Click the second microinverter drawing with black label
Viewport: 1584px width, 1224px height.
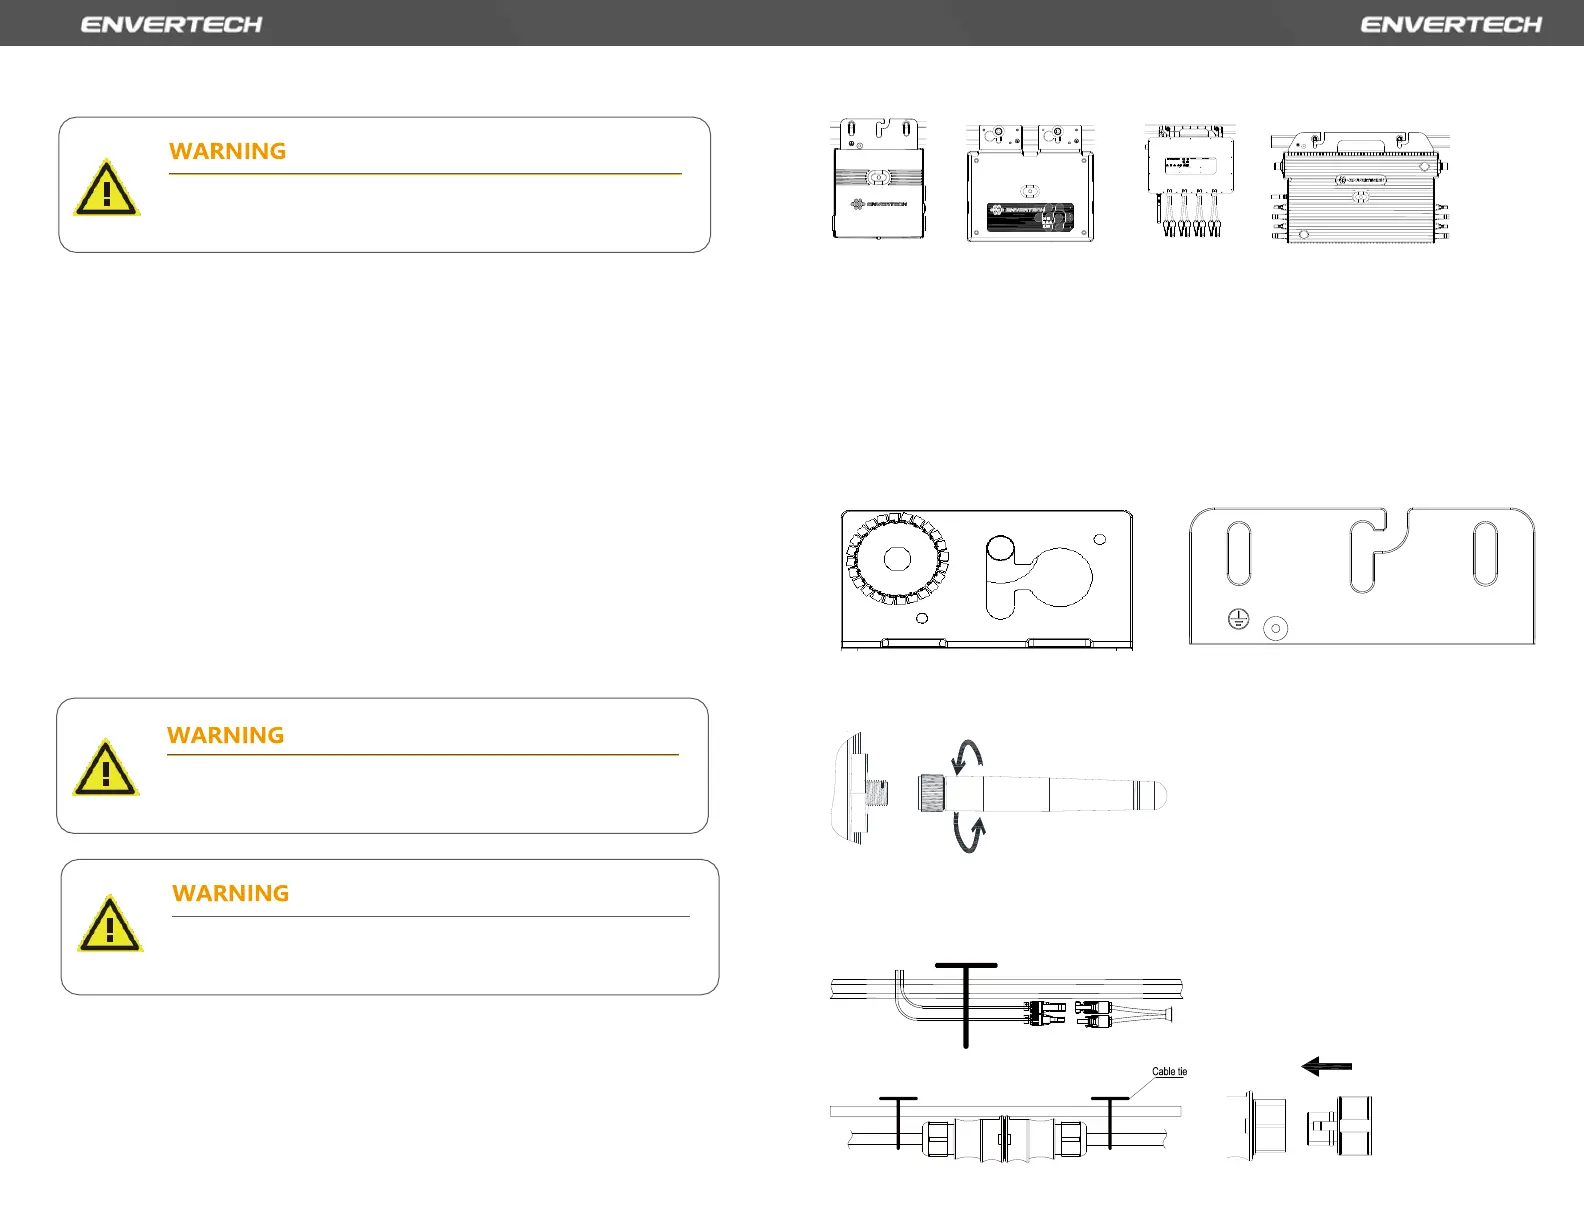click(x=1030, y=184)
